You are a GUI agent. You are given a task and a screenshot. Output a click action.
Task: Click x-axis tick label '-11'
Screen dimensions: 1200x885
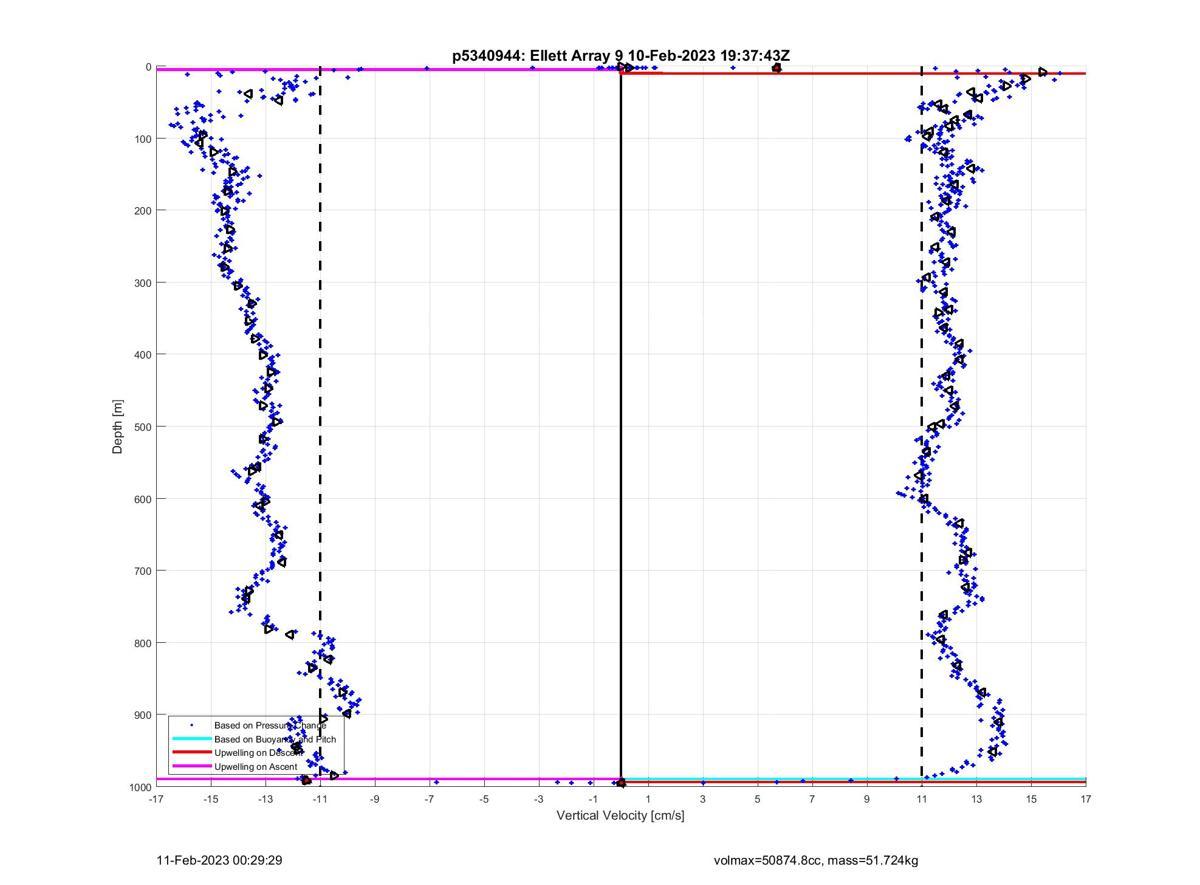coord(320,799)
